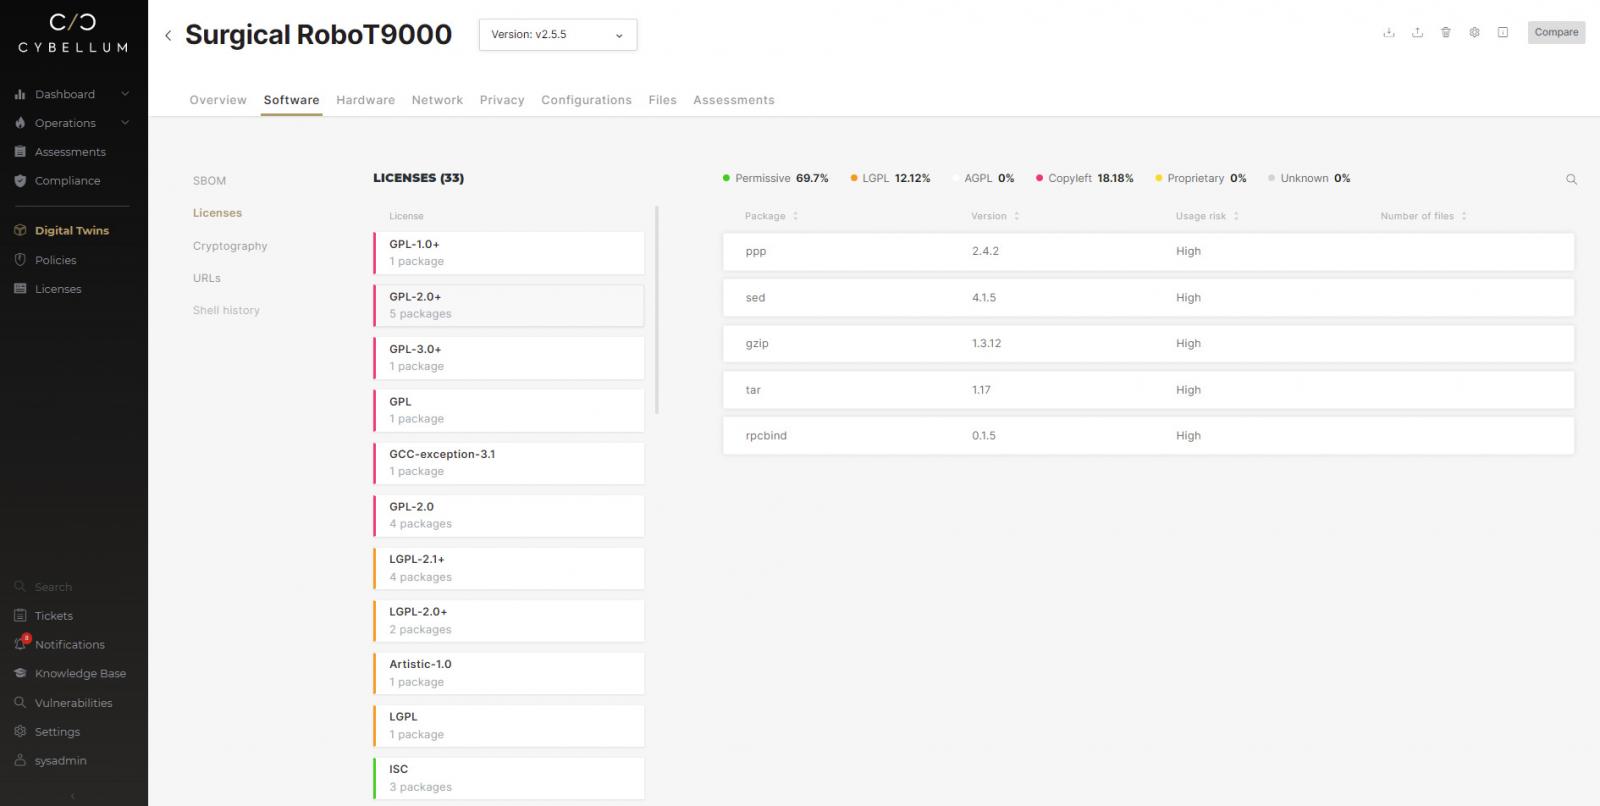Switch to the Files tab
Viewport: 1600px width, 806px height.
662,100
